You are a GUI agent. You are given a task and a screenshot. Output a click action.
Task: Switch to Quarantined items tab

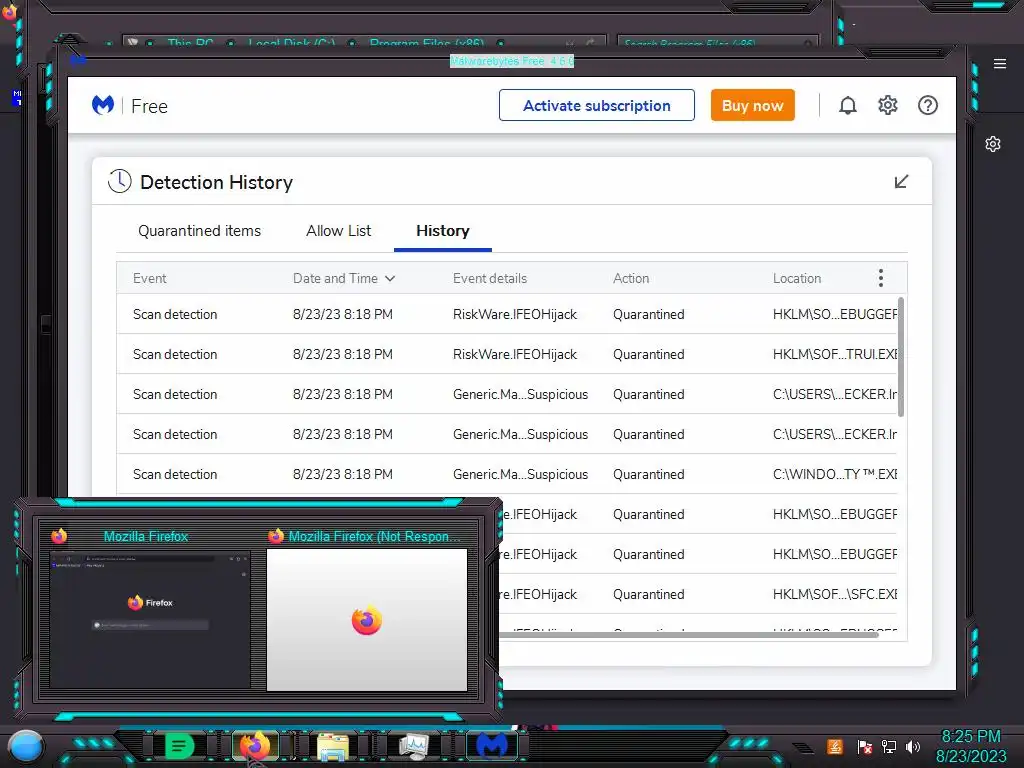click(x=199, y=231)
